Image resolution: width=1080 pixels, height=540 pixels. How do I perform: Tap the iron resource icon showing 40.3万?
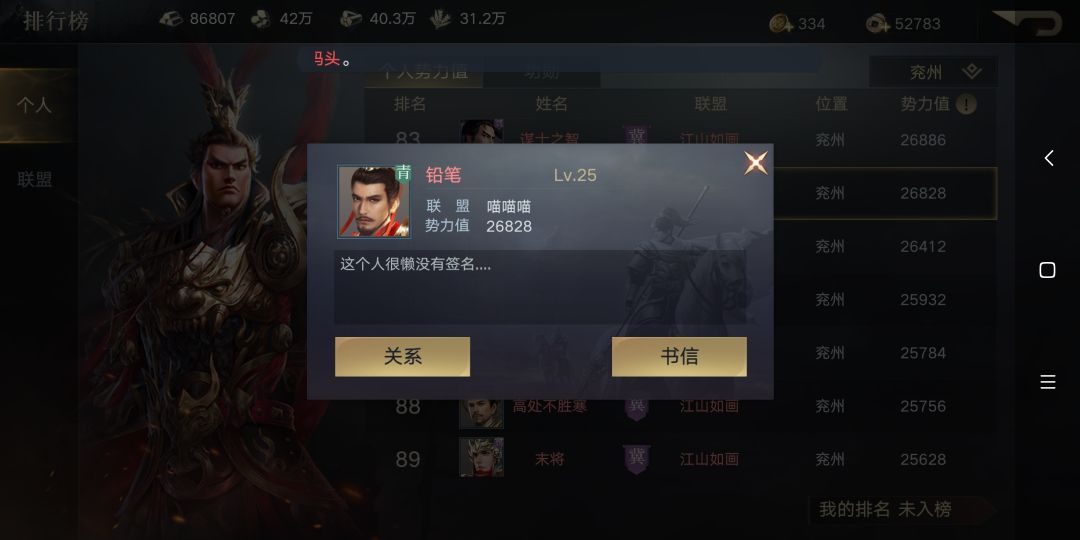pos(351,19)
